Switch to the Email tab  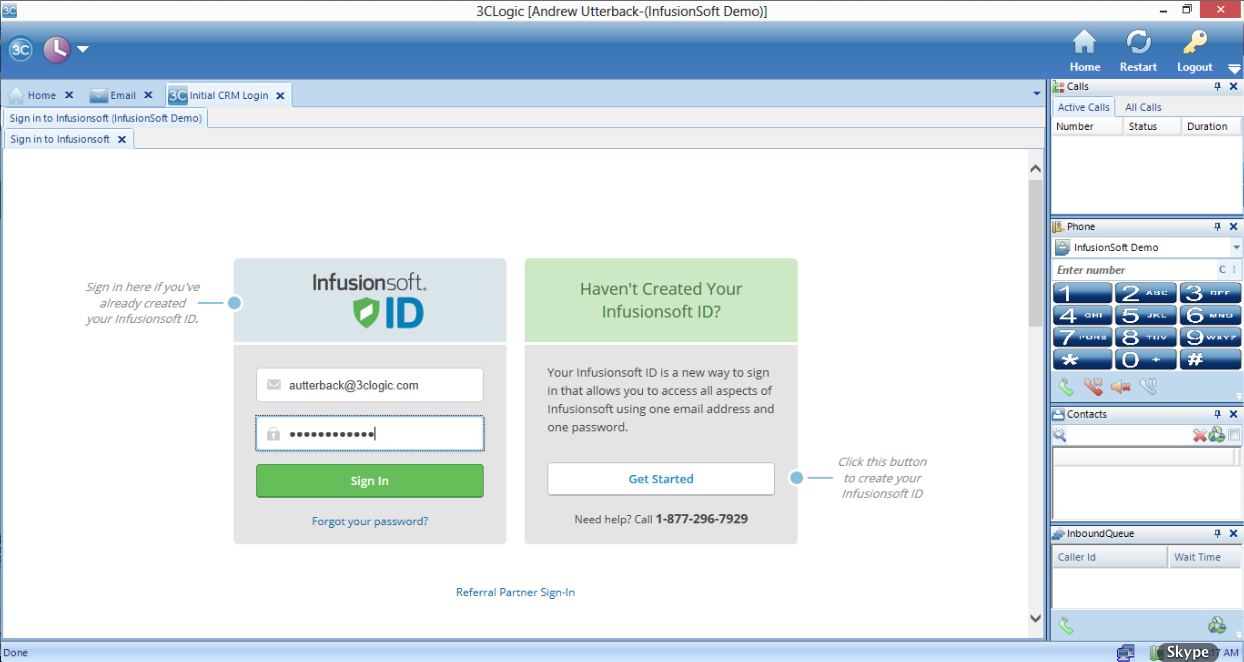(113, 95)
